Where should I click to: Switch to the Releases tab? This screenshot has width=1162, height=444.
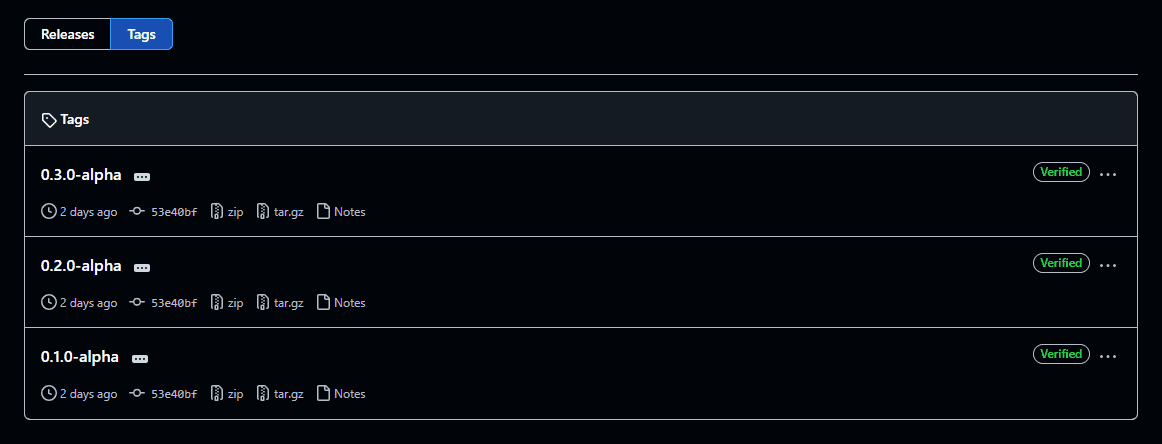coord(67,34)
